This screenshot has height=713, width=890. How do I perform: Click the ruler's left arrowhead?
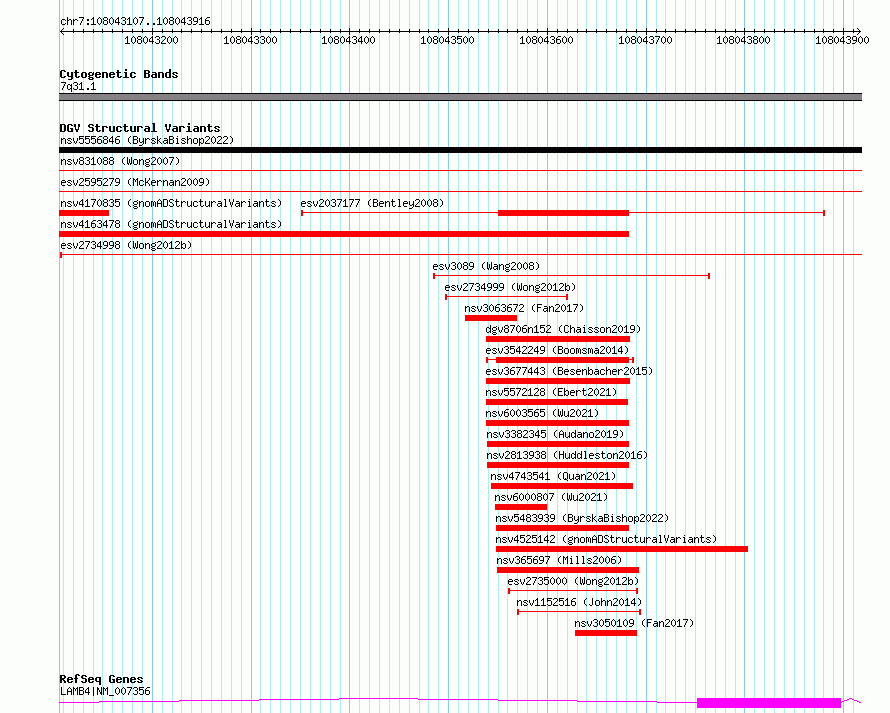point(62,31)
